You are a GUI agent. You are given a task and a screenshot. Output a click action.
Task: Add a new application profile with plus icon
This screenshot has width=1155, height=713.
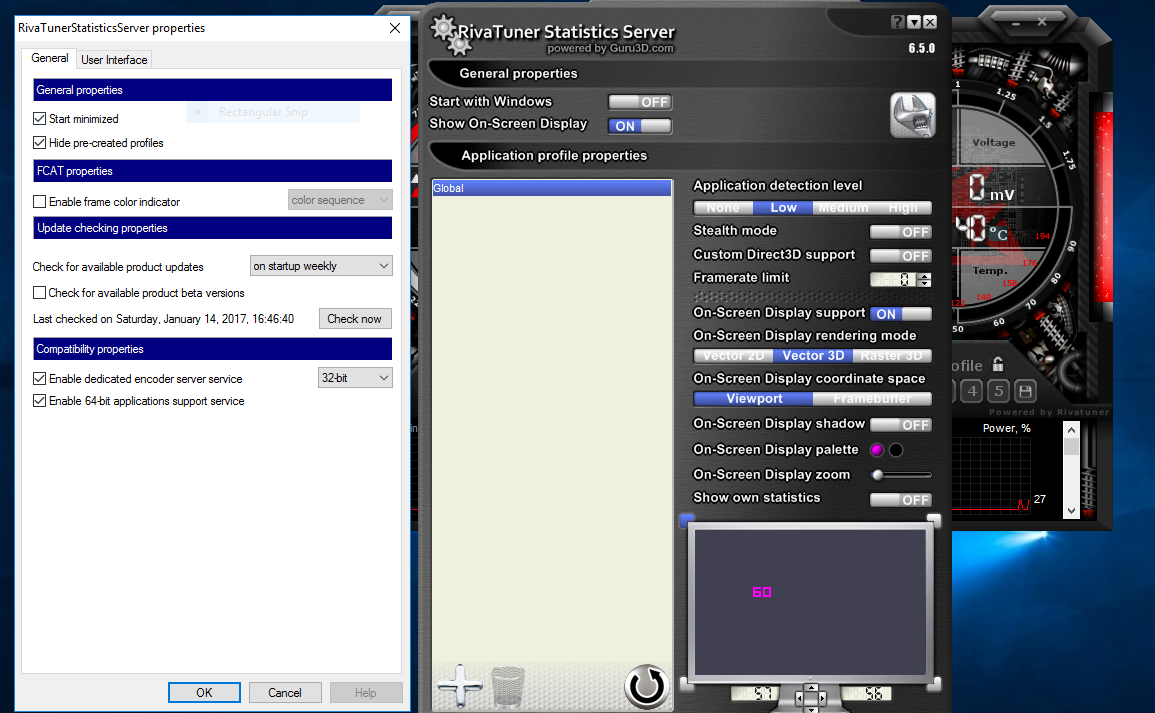[460, 686]
